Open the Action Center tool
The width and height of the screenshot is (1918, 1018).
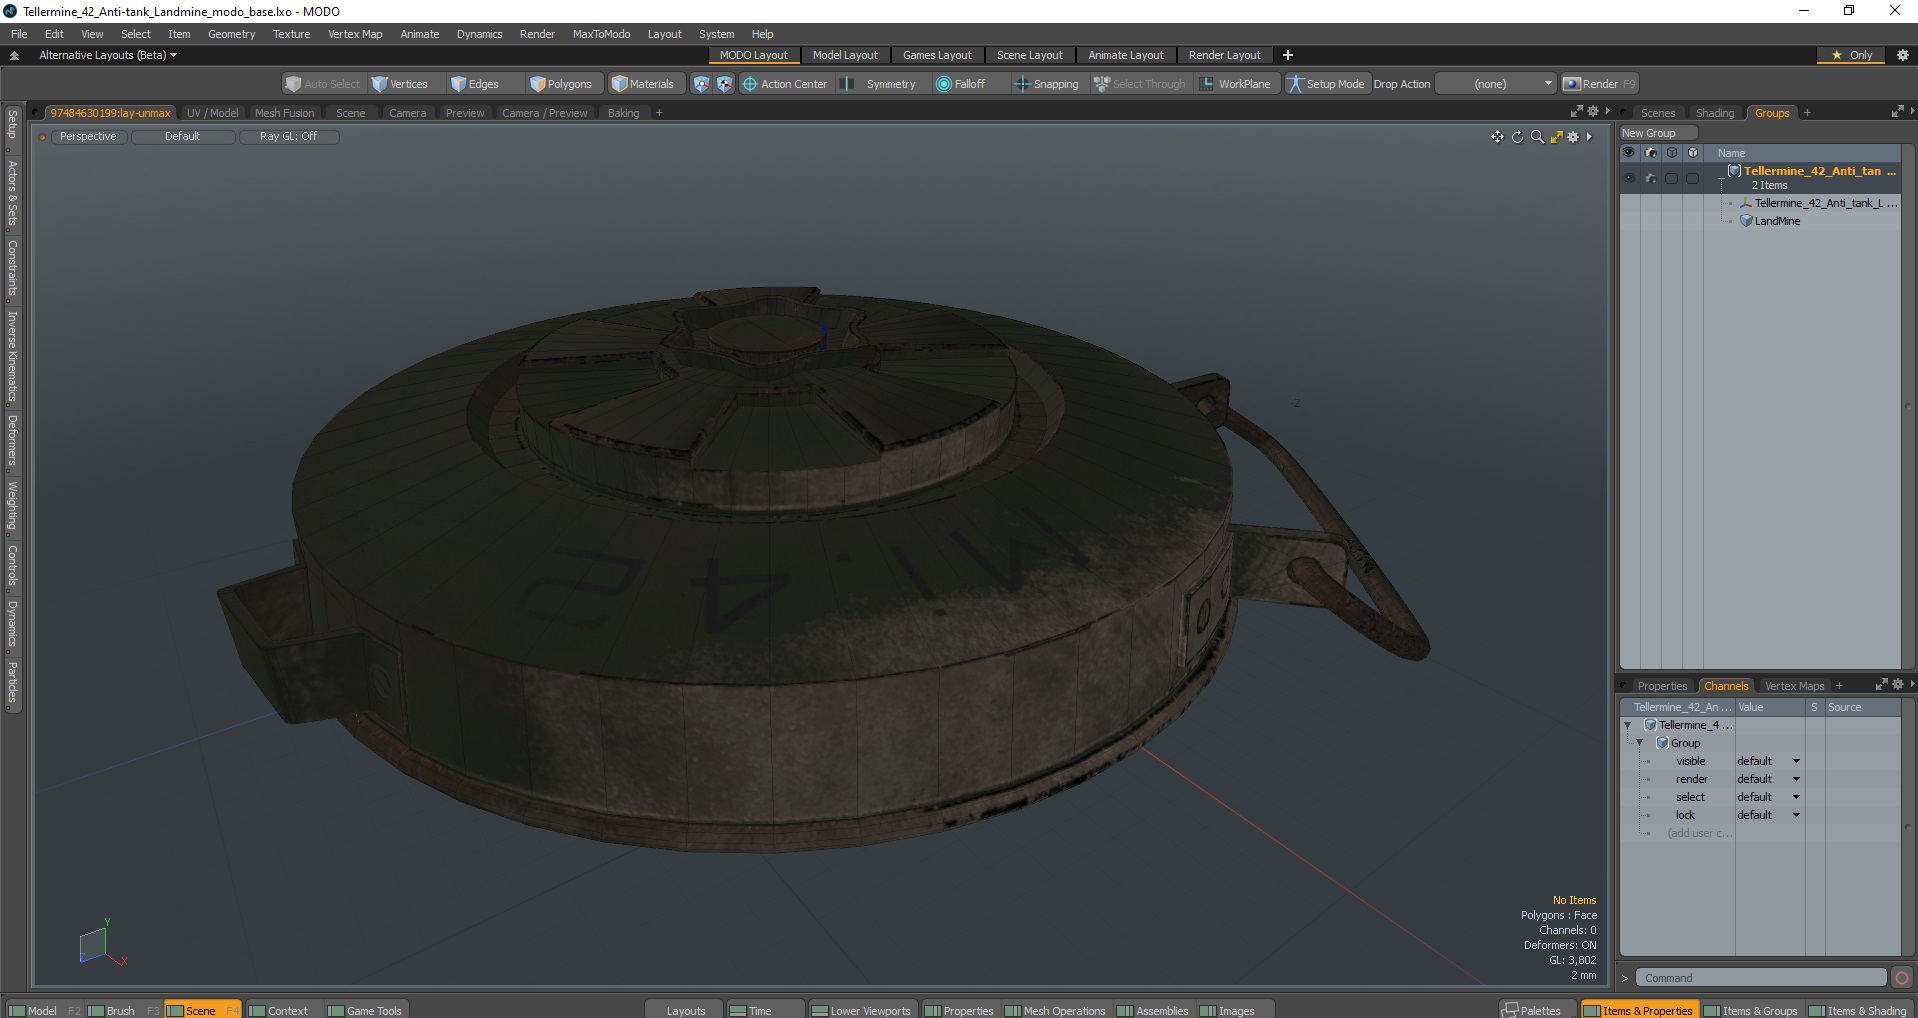(x=785, y=84)
